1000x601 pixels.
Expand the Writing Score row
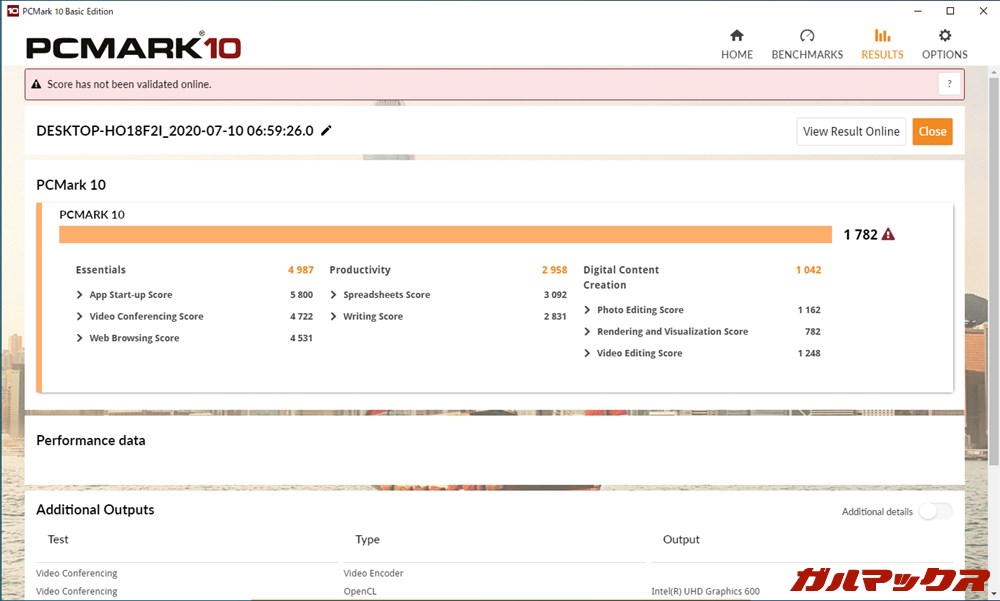tap(334, 317)
